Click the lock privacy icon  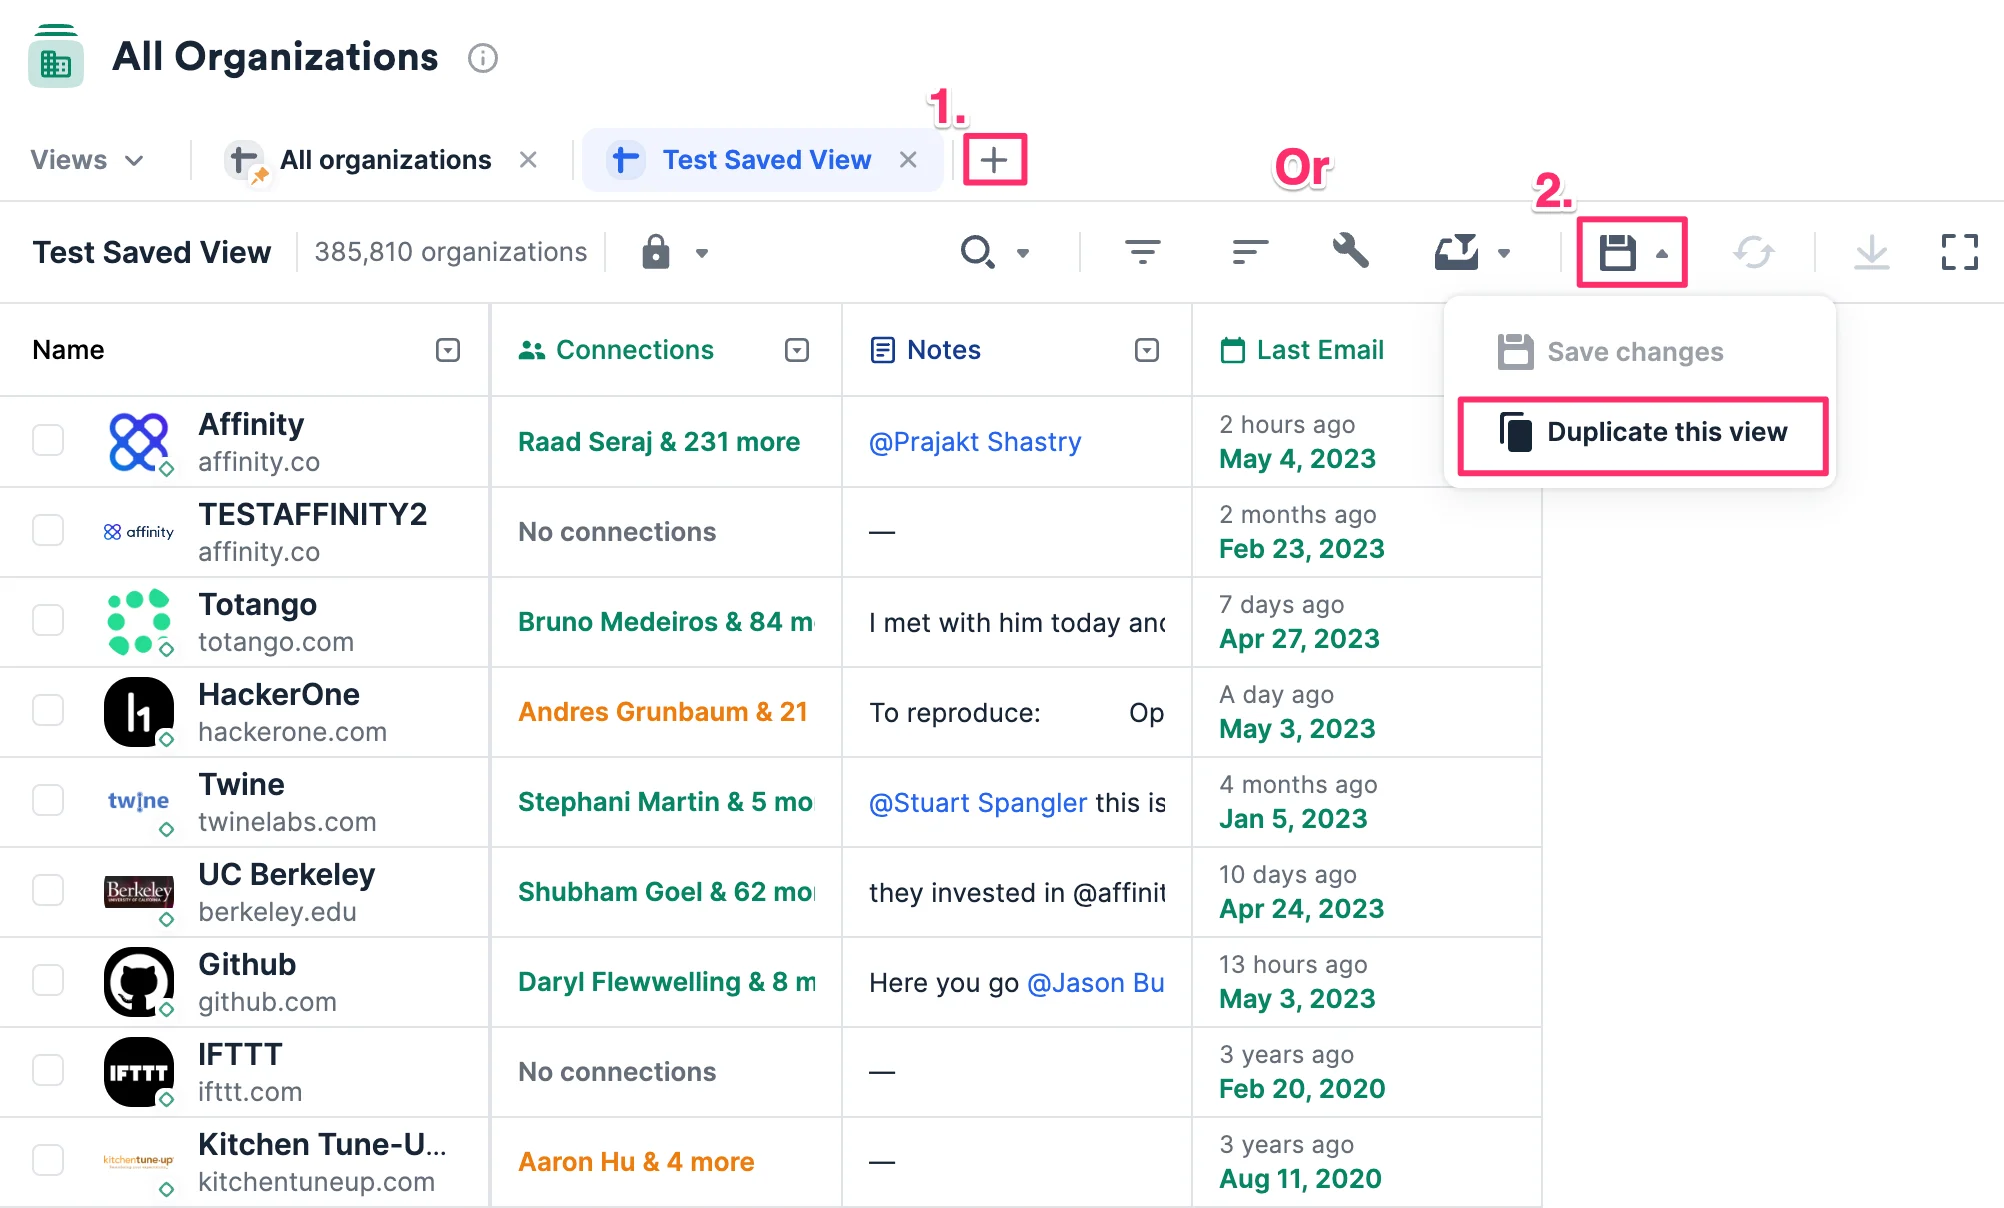coord(656,252)
